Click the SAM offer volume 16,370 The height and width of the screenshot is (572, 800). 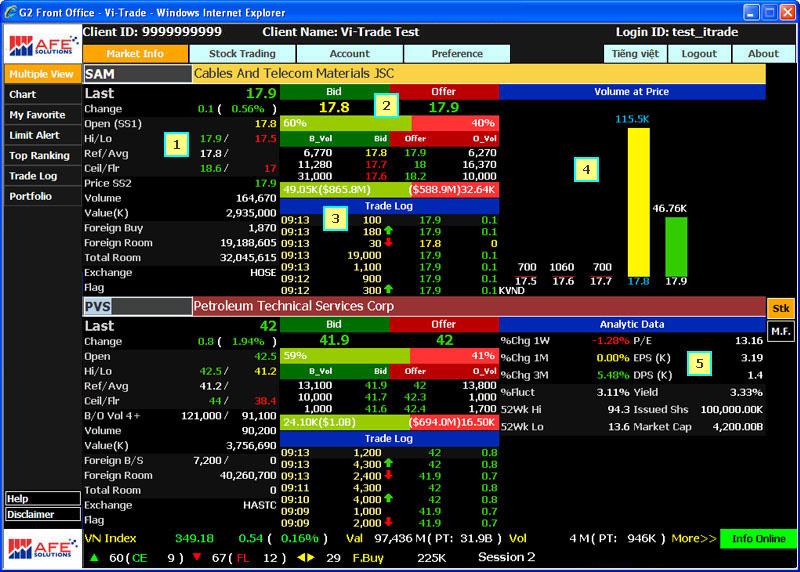pos(480,164)
